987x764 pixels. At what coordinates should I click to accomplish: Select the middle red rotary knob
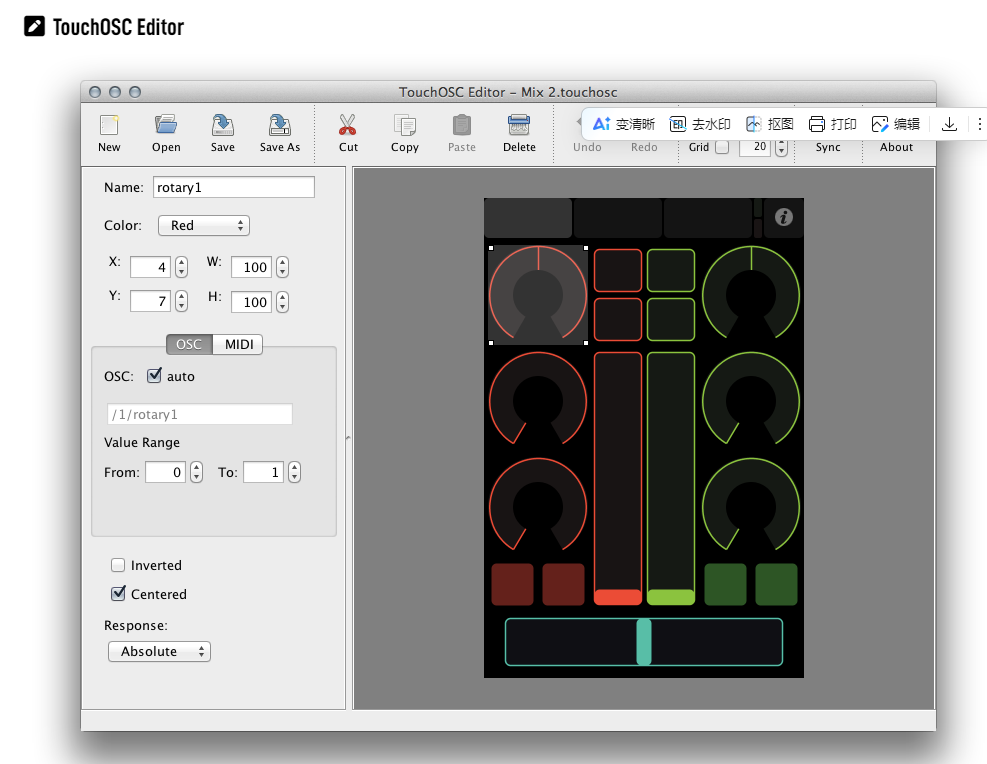538,400
